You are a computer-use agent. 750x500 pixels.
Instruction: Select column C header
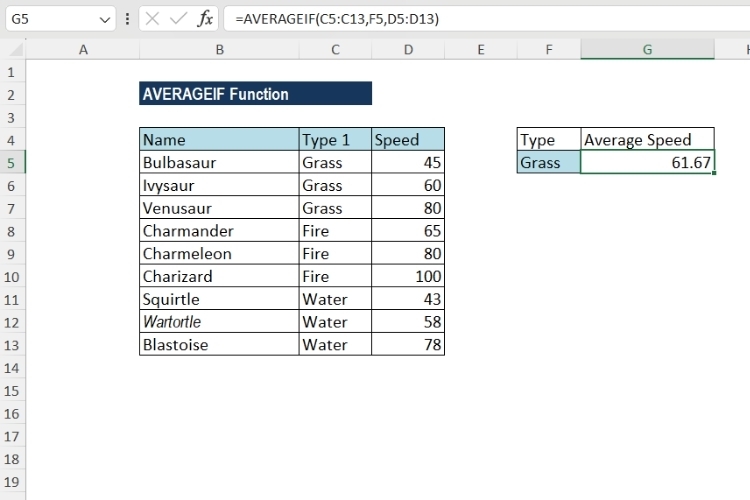coord(335,50)
